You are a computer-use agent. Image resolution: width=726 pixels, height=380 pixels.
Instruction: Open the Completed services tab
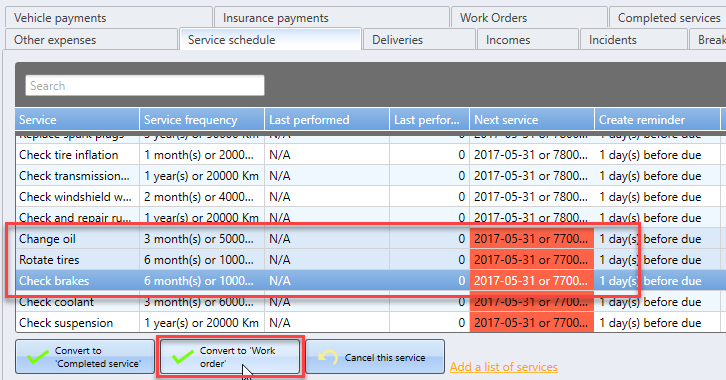pyautogui.click(x=668, y=18)
